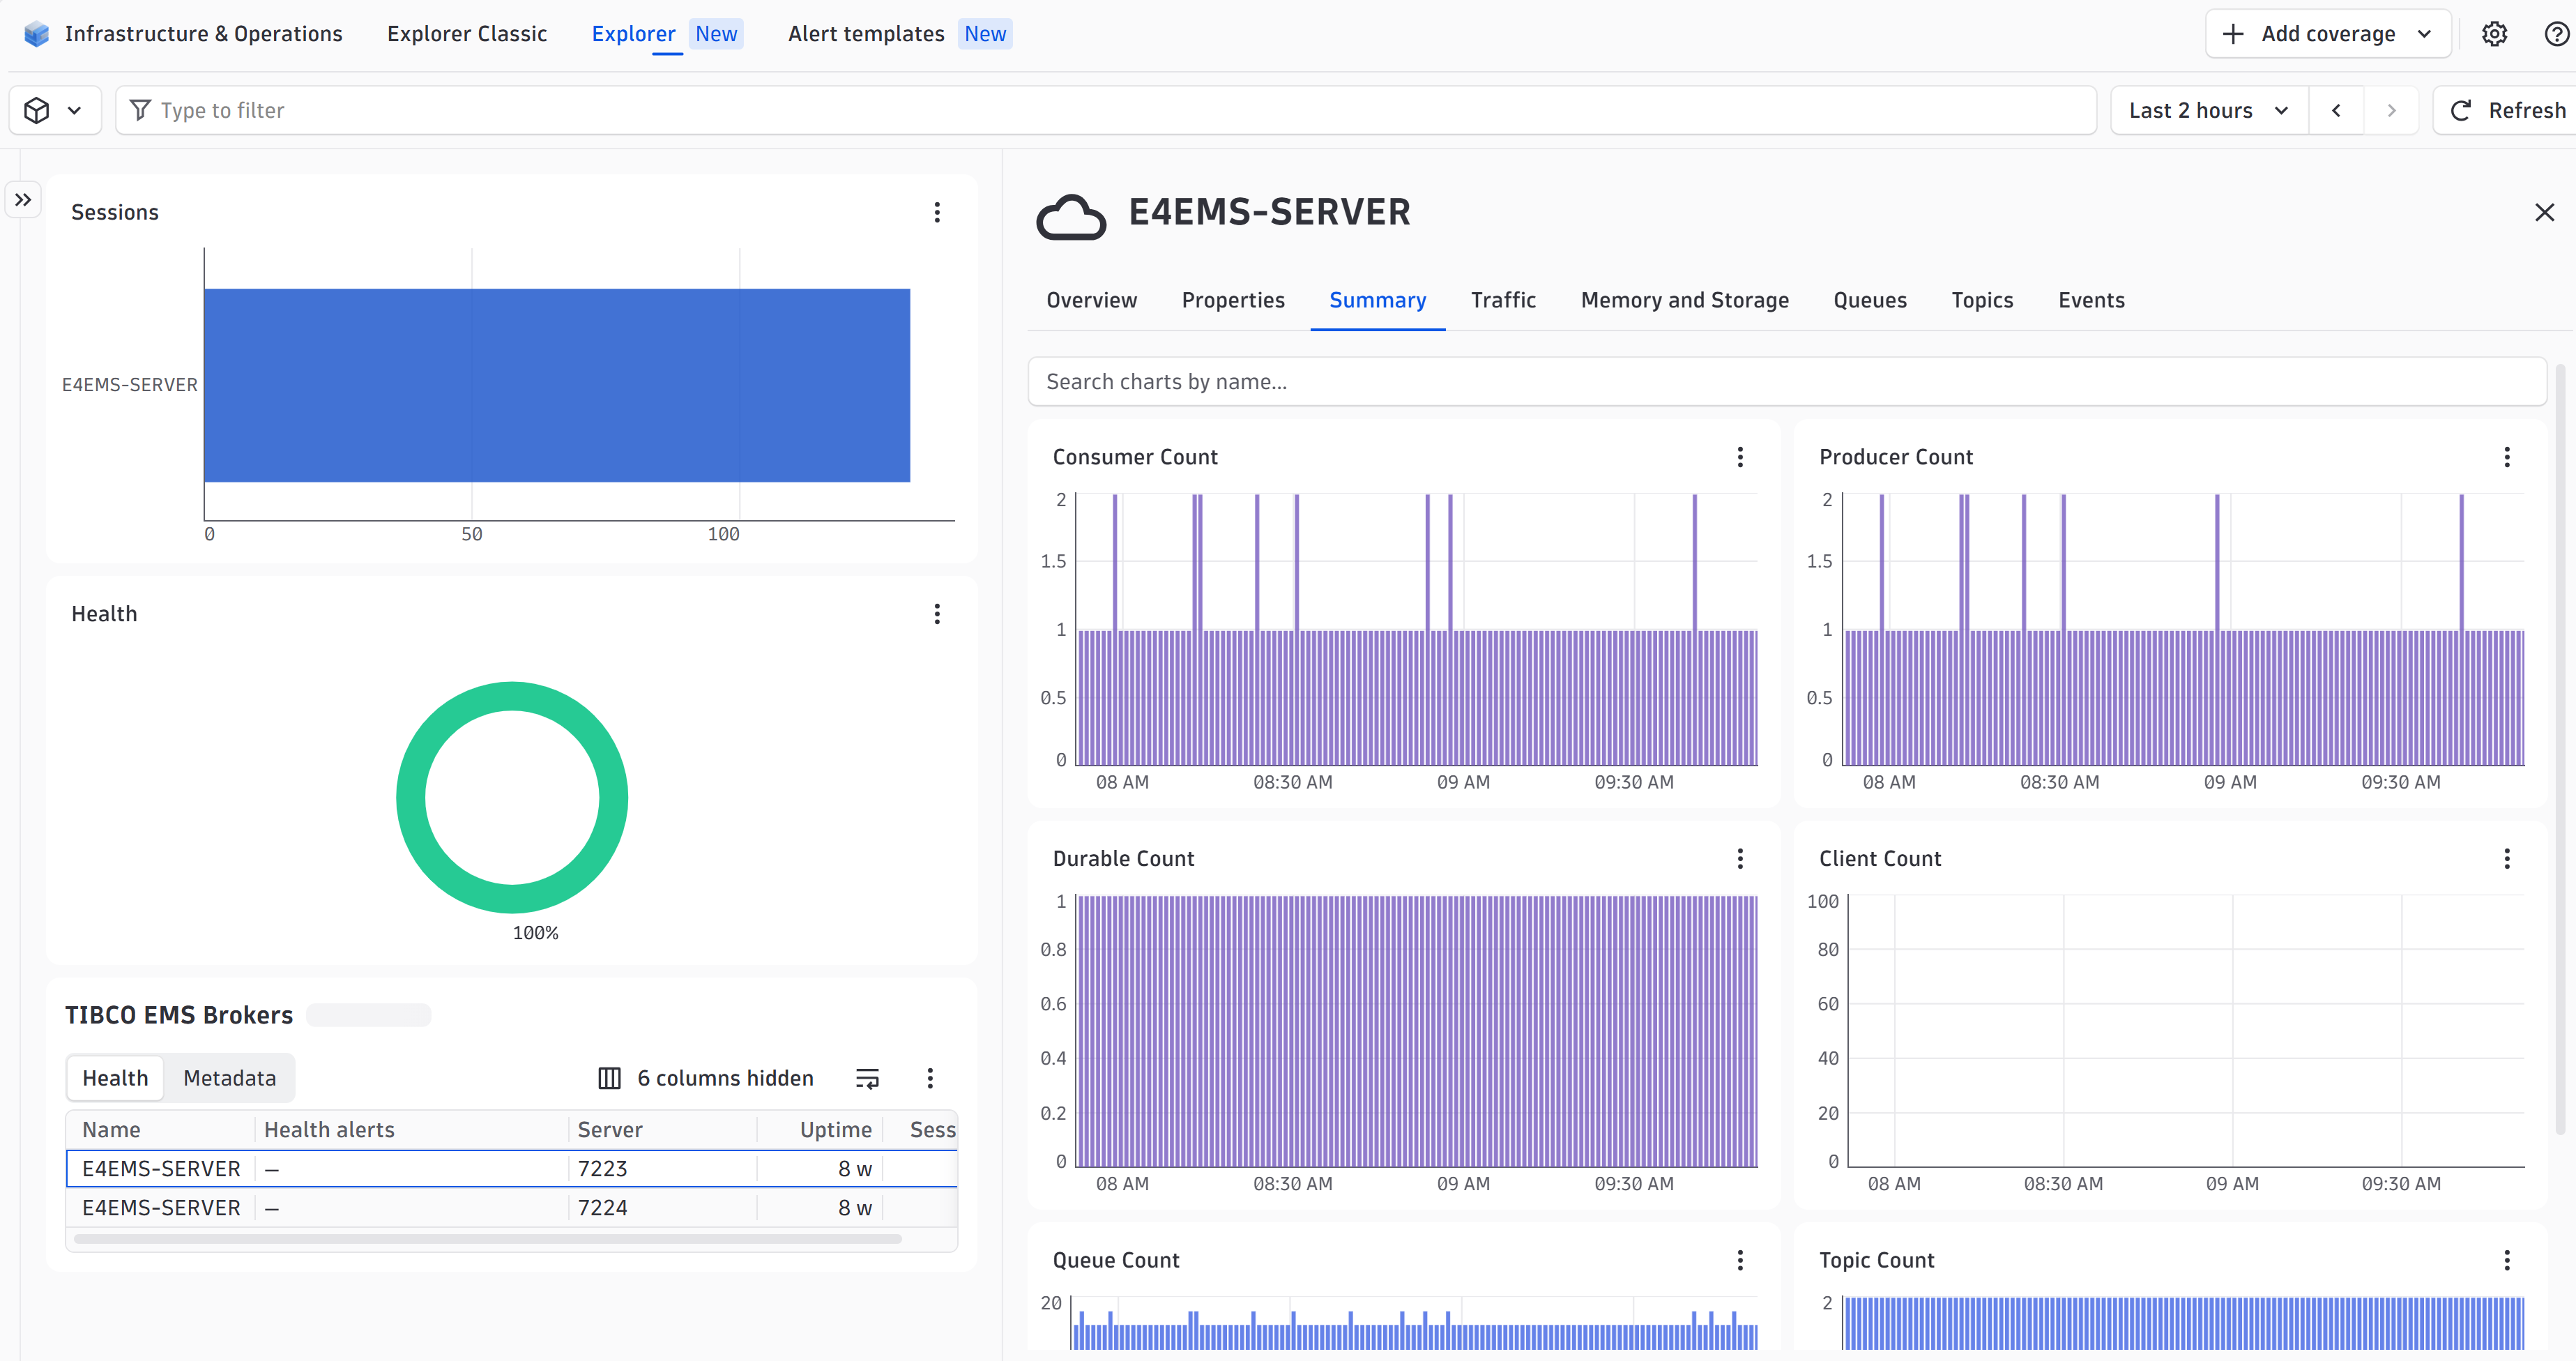Open the entity type cube dropdown

pyautogui.click(x=55, y=110)
